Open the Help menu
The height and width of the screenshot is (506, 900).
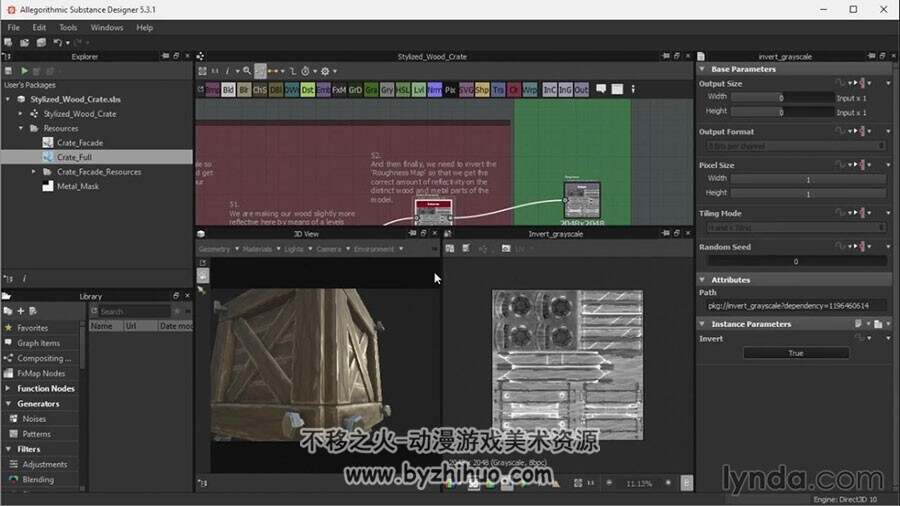point(145,28)
